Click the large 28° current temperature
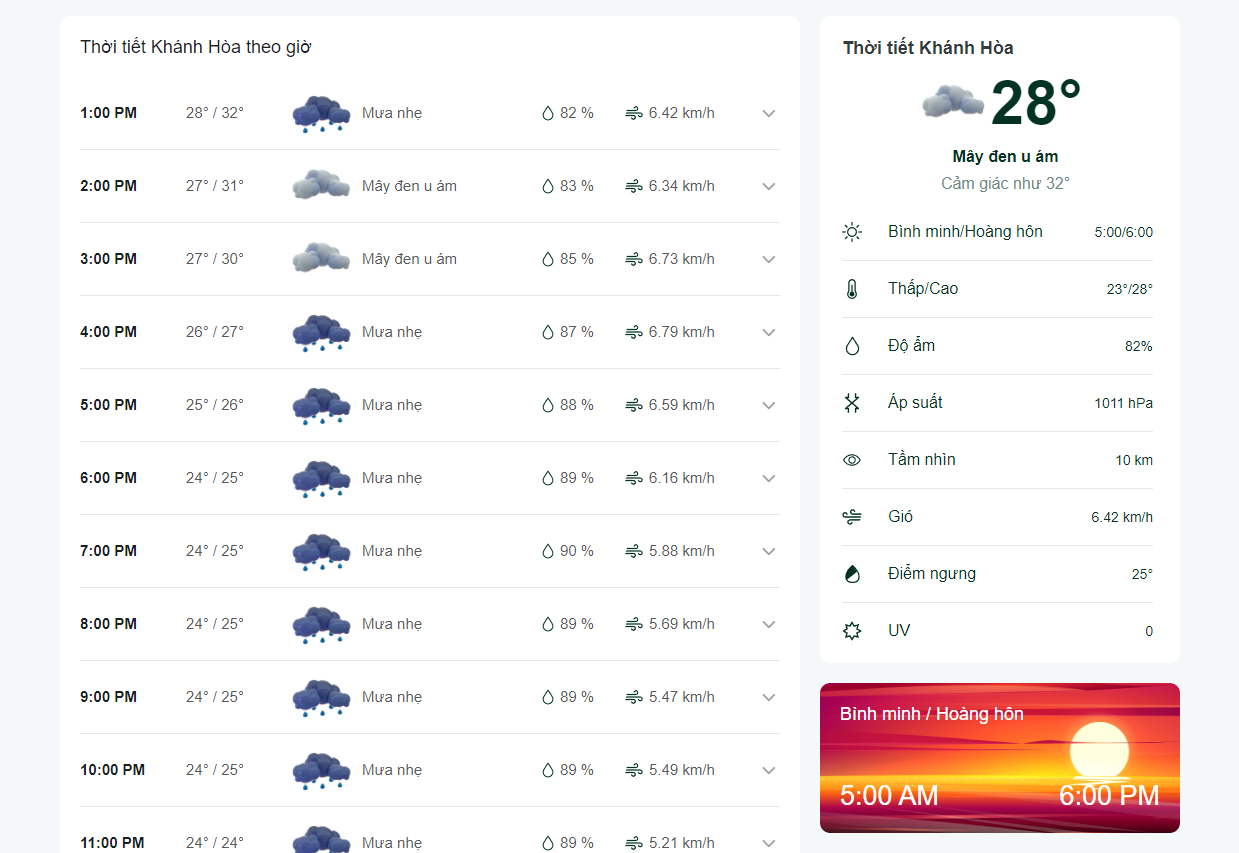The height and width of the screenshot is (853, 1239). coord(1036,102)
